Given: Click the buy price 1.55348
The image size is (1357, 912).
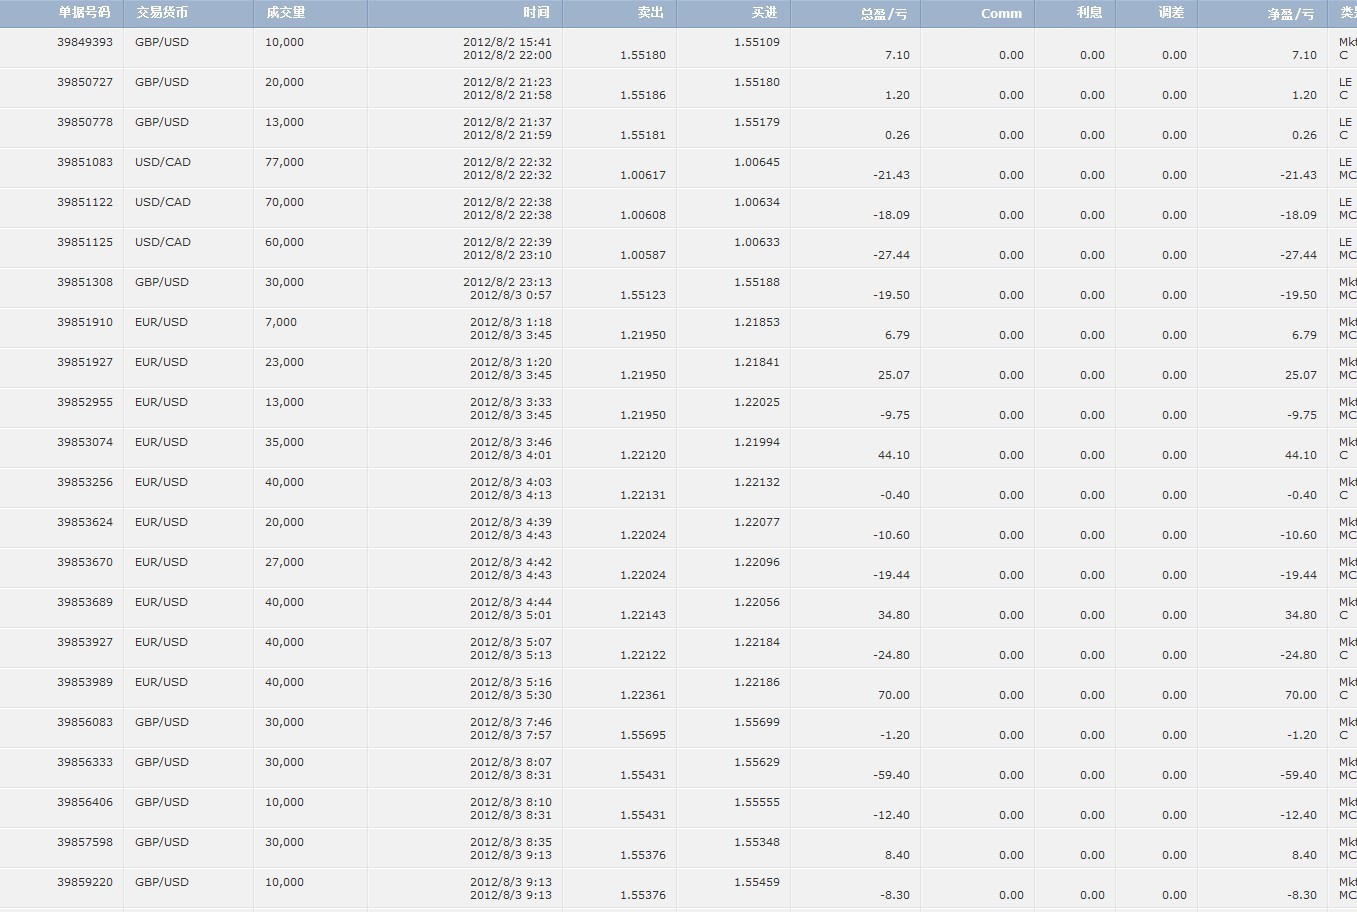Looking at the screenshot, I should point(757,842).
